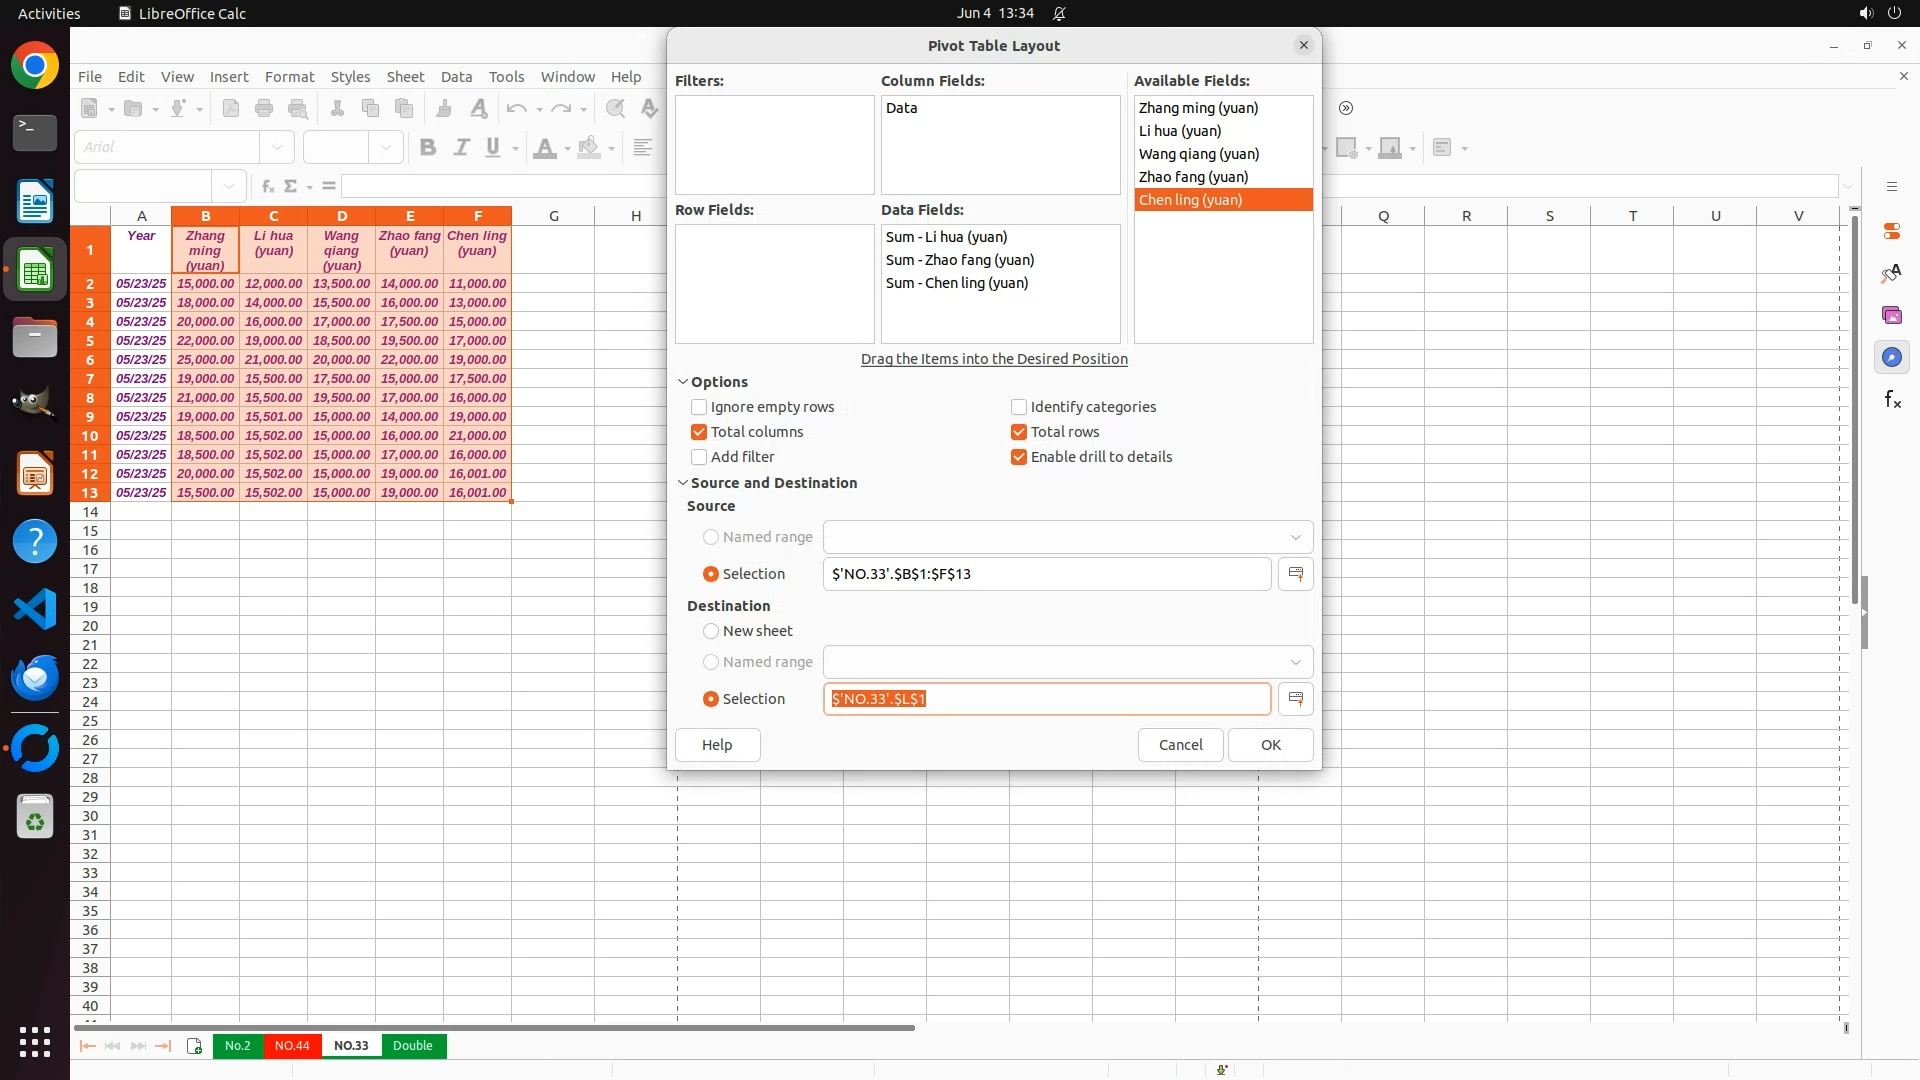
Task: Open the Gallery sidebar icon
Action: click(x=1891, y=316)
